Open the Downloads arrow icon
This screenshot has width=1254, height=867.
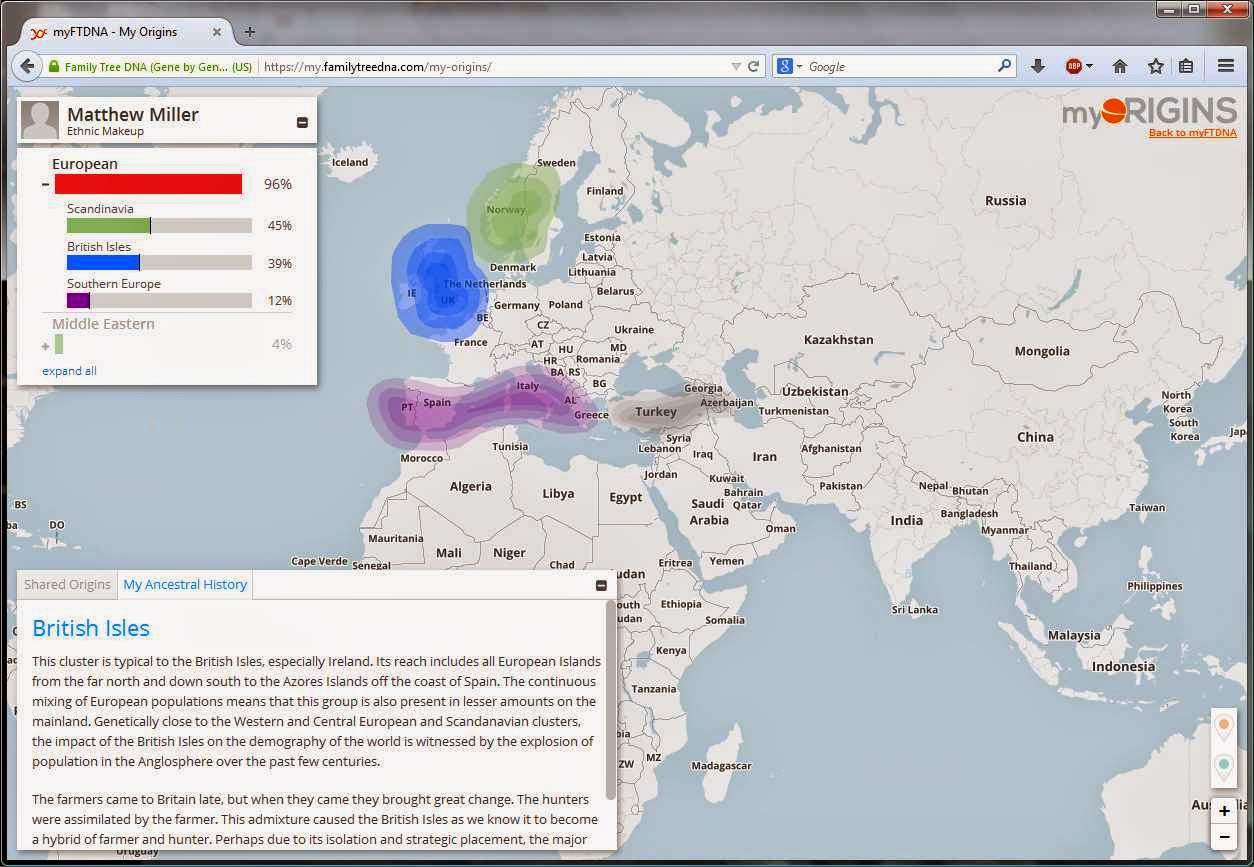tap(1038, 65)
